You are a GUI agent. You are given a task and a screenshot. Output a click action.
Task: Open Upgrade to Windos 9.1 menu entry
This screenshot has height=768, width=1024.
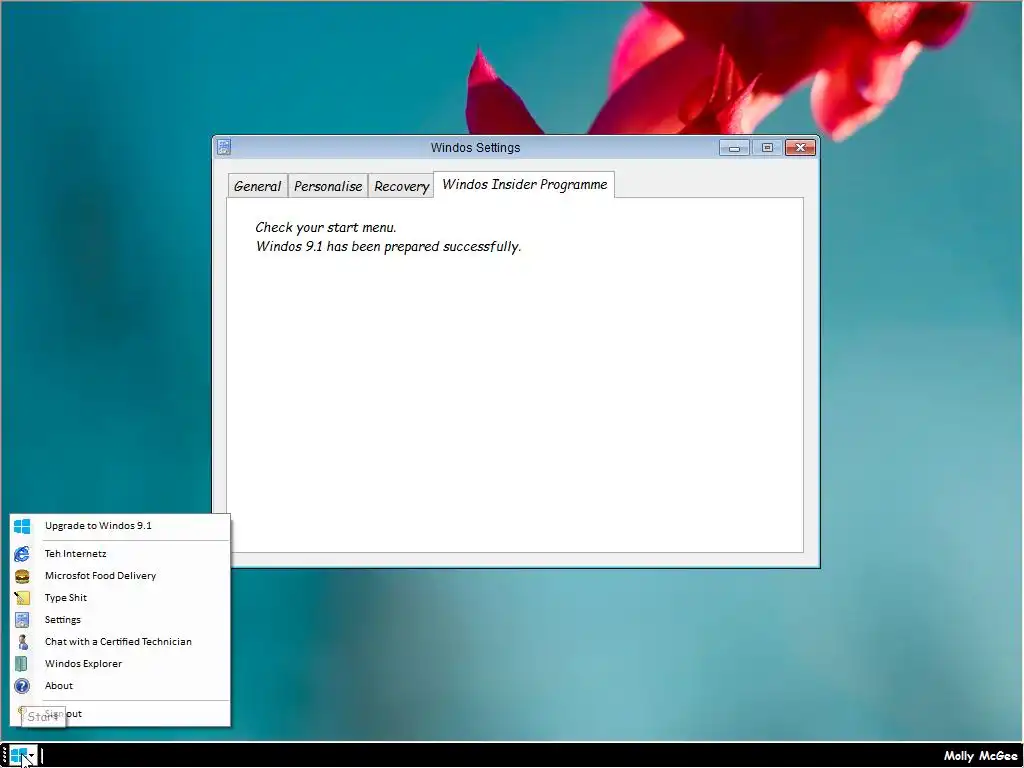pos(120,526)
